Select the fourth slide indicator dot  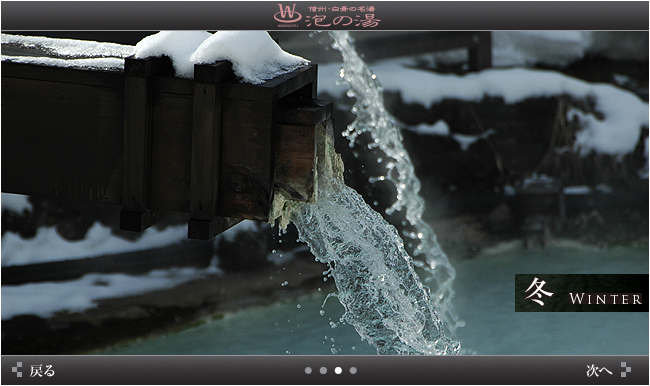coord(353,370)
